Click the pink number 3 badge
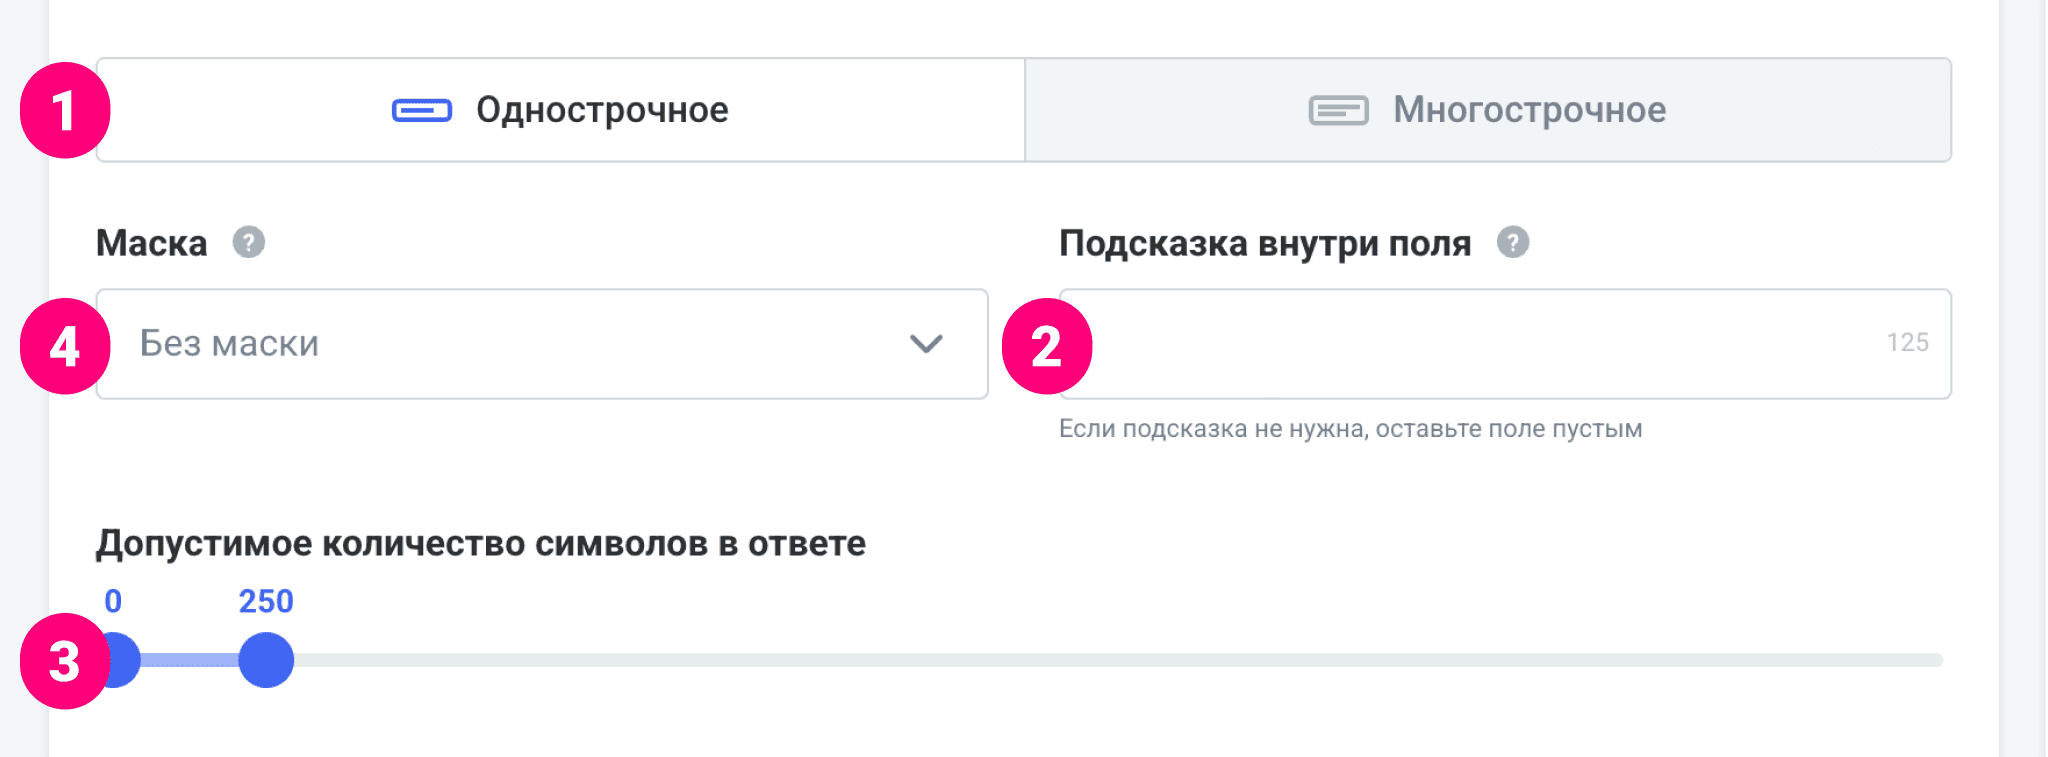This screenshot has width=2048, height=757. point(64,662)
